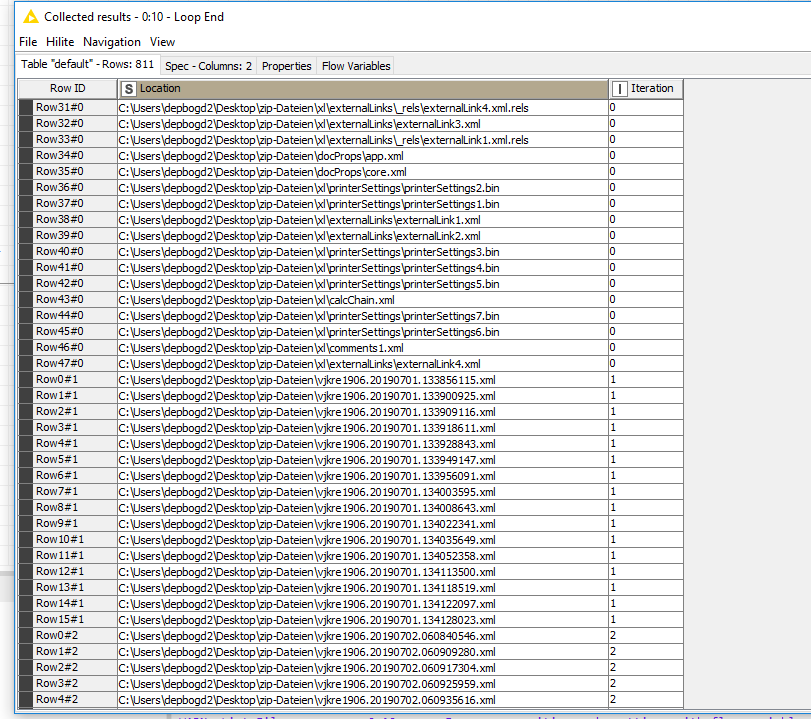Click the printerSettings2.bin location cell

pyautogui.click(x=363, y=188)
